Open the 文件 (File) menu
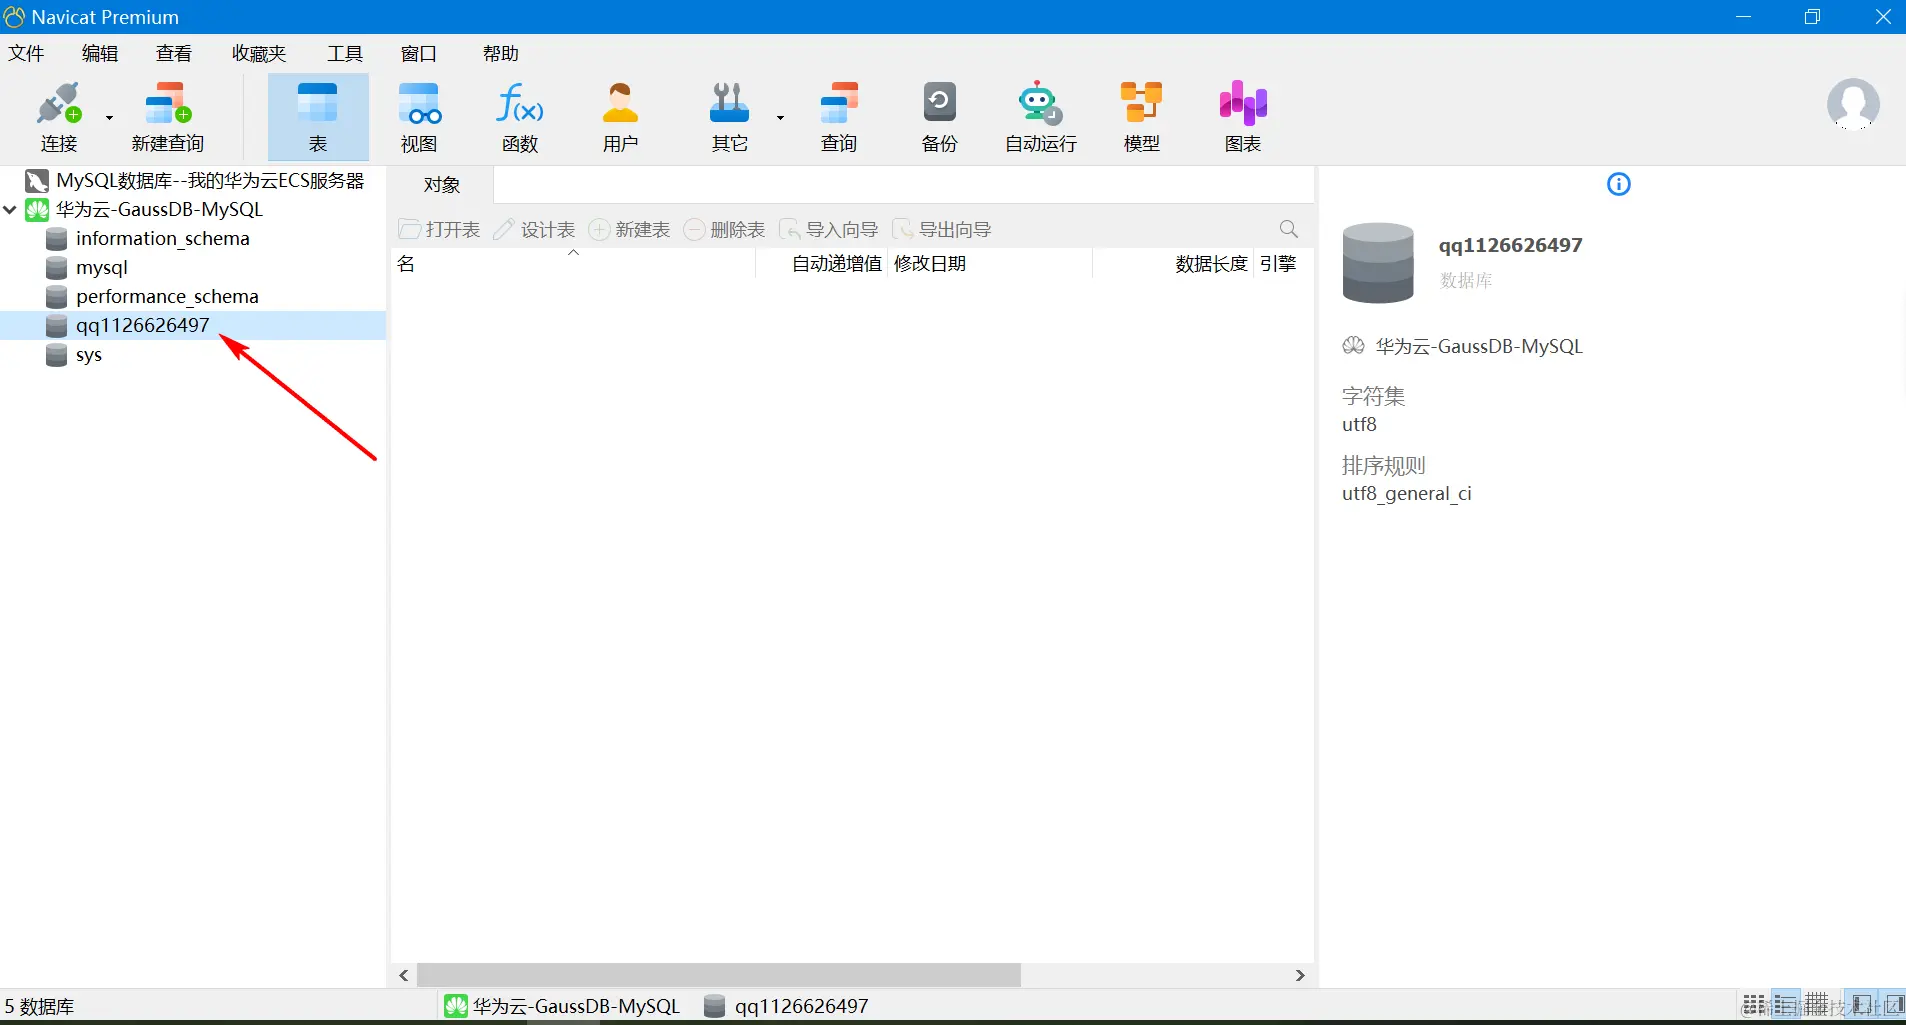Image resolution: width=1906 pixels, height=1025 pixels. click(26, 53)
